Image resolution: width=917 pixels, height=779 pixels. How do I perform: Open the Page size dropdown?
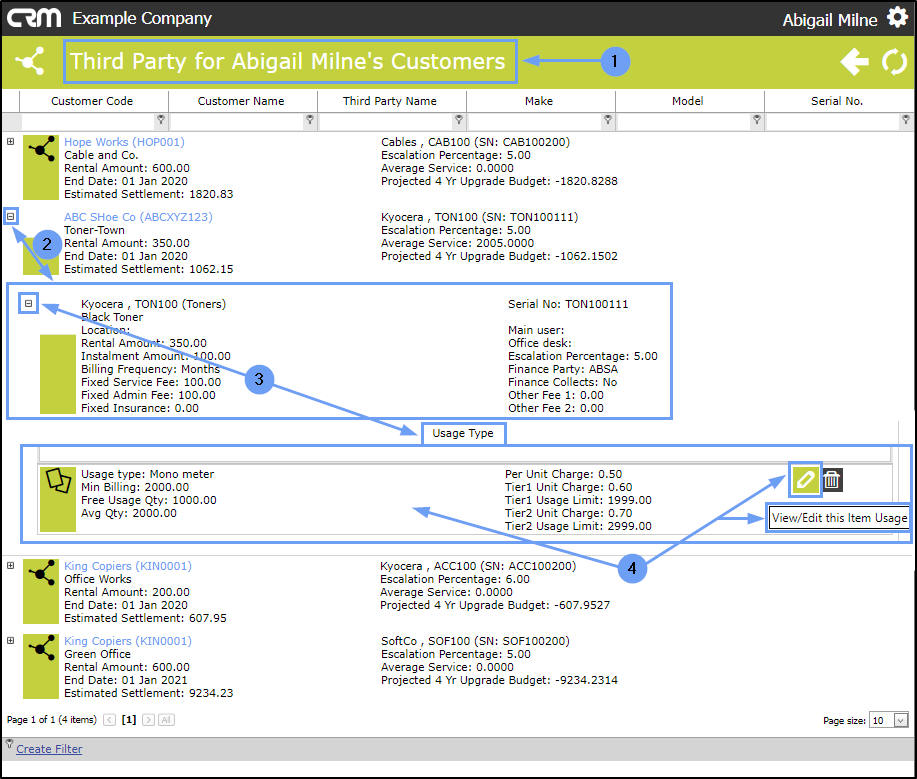(x=901, y=721)
